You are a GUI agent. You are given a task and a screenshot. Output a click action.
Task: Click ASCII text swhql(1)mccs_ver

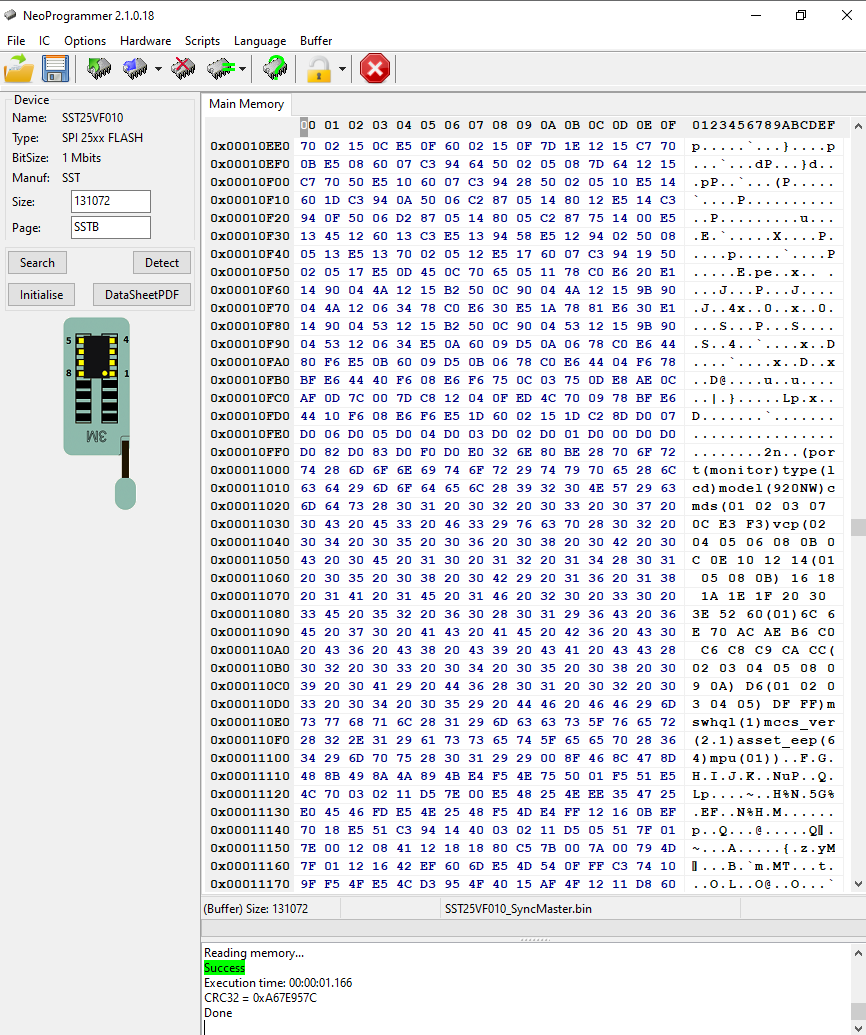[x=764, y=722]
